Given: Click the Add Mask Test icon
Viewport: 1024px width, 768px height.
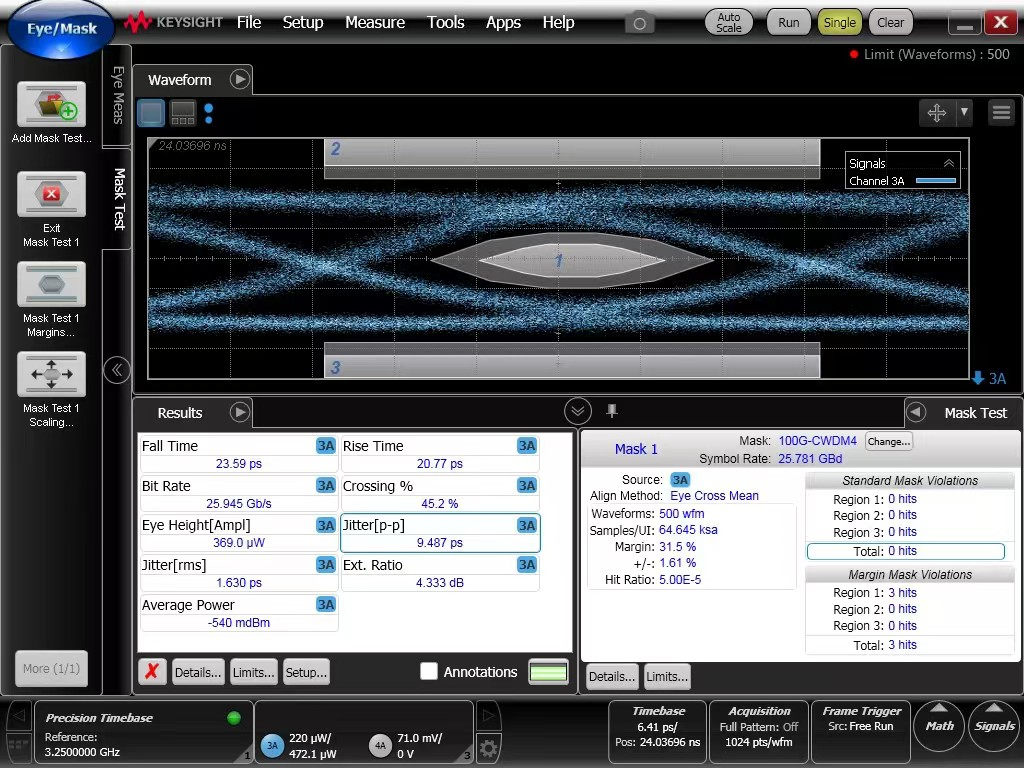Looking at the screenshot, I should 51,105.
